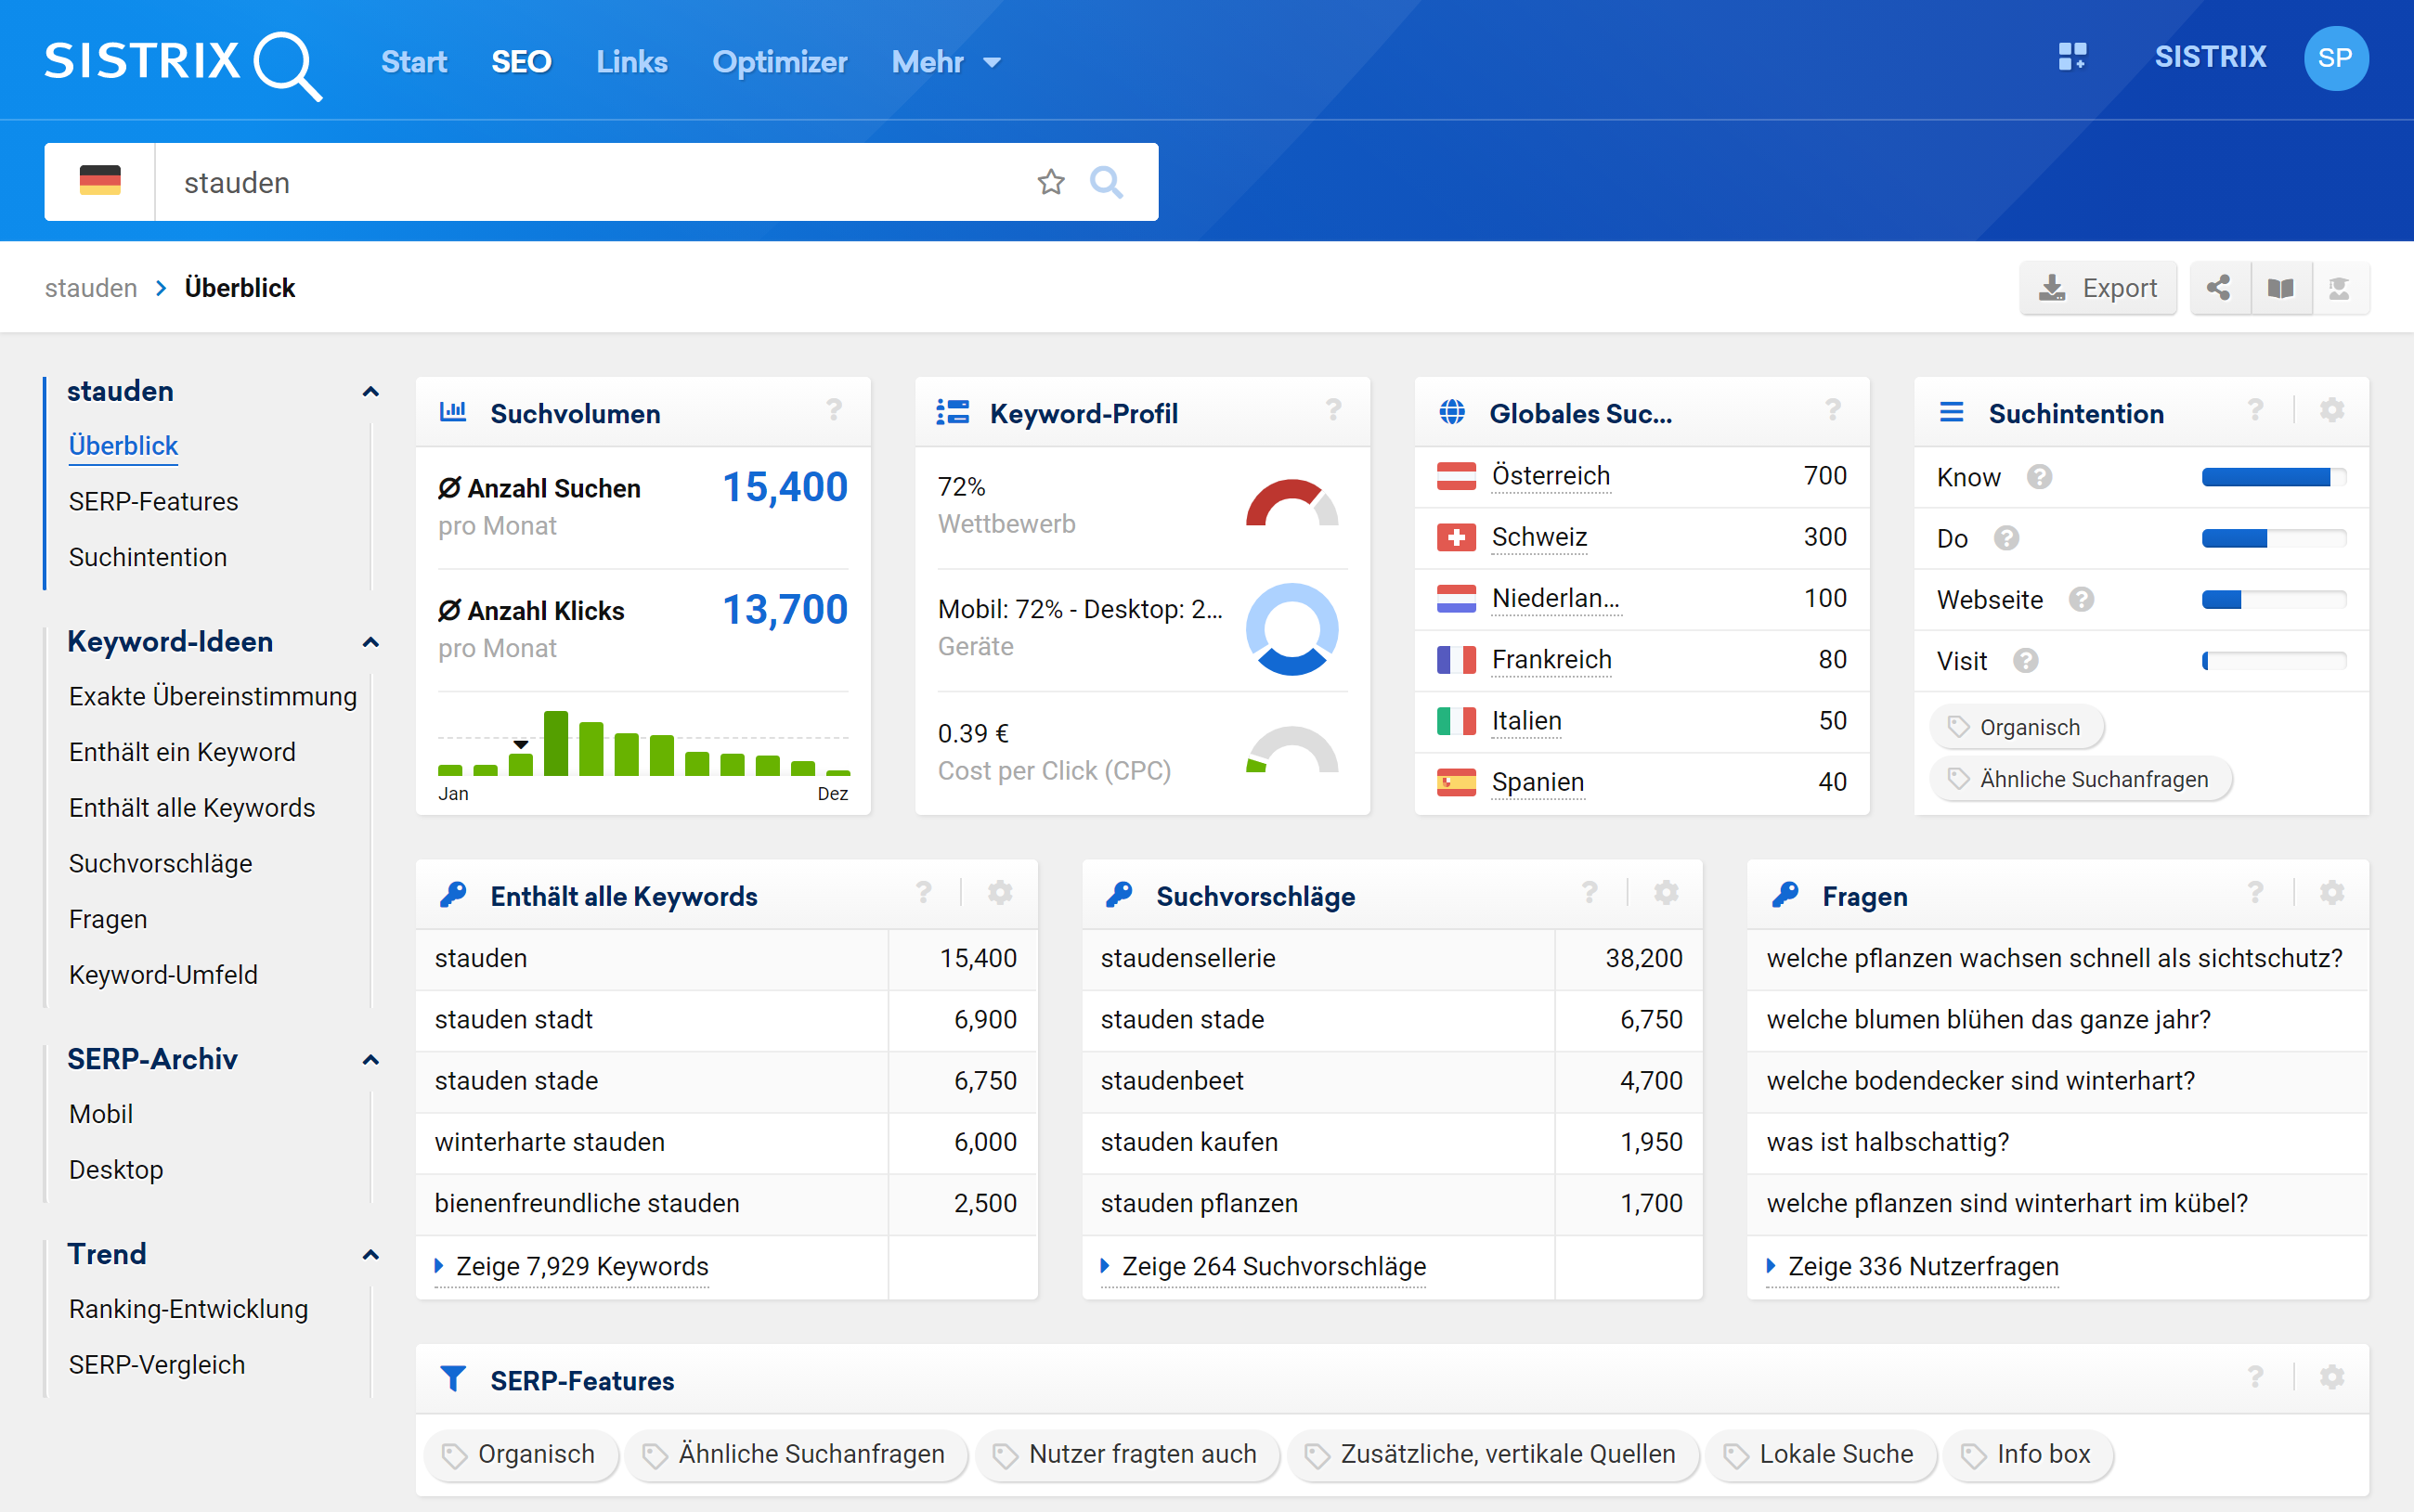Open the apps grid icon in header
The width and height of the screenshot is (2414, 1512).
[x=2072, y=57]
